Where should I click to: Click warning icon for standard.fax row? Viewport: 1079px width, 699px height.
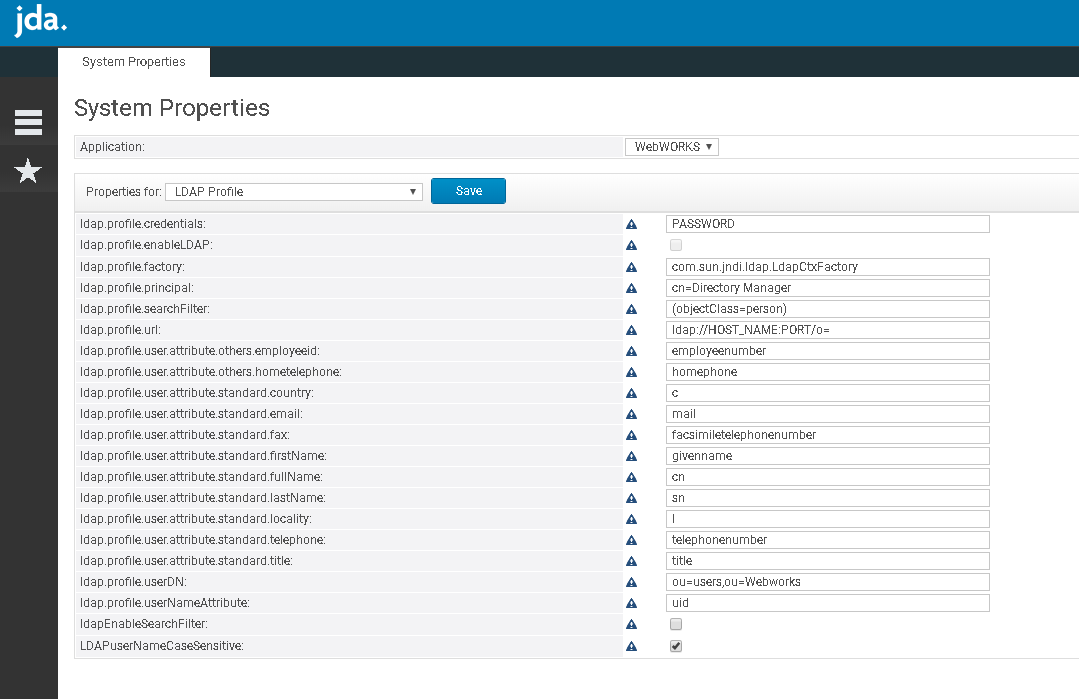pyautogui.click(x=631, y=435)
